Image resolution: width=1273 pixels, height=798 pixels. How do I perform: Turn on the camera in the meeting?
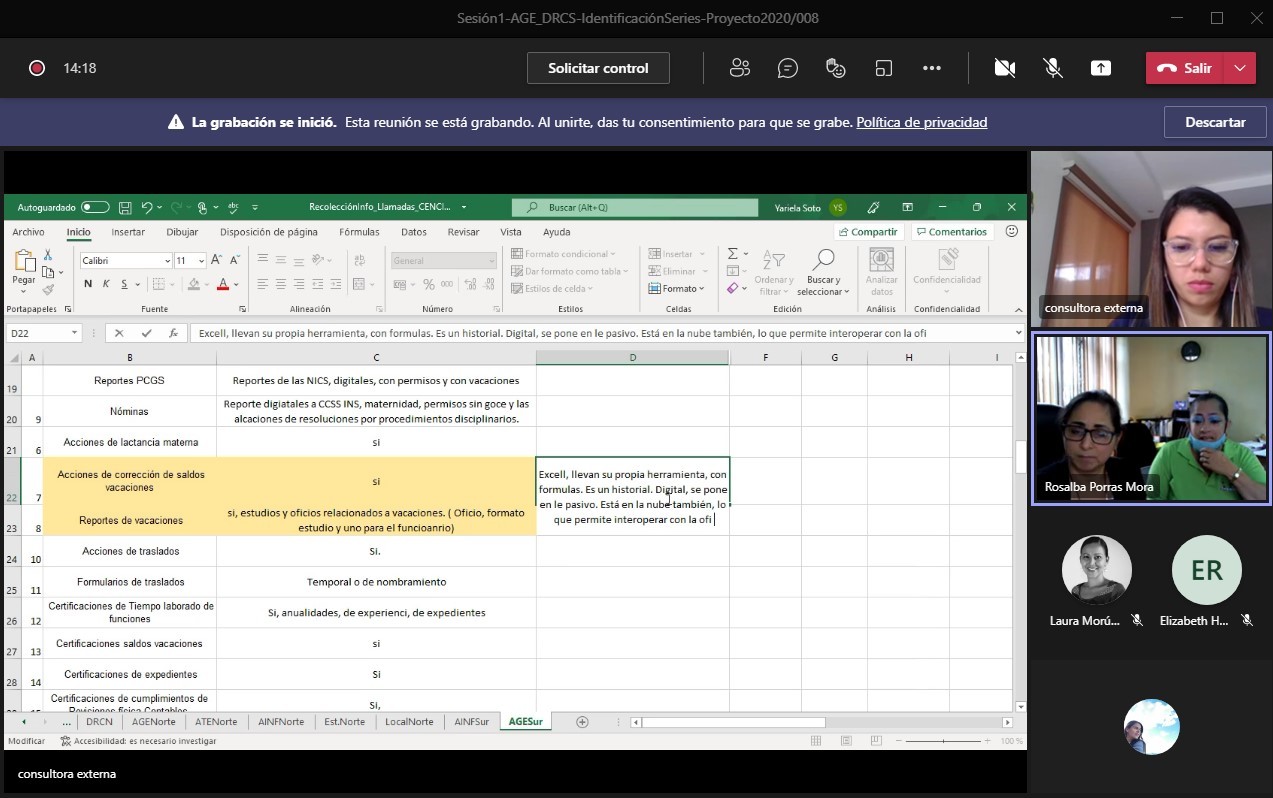[x=1004, y=68]
